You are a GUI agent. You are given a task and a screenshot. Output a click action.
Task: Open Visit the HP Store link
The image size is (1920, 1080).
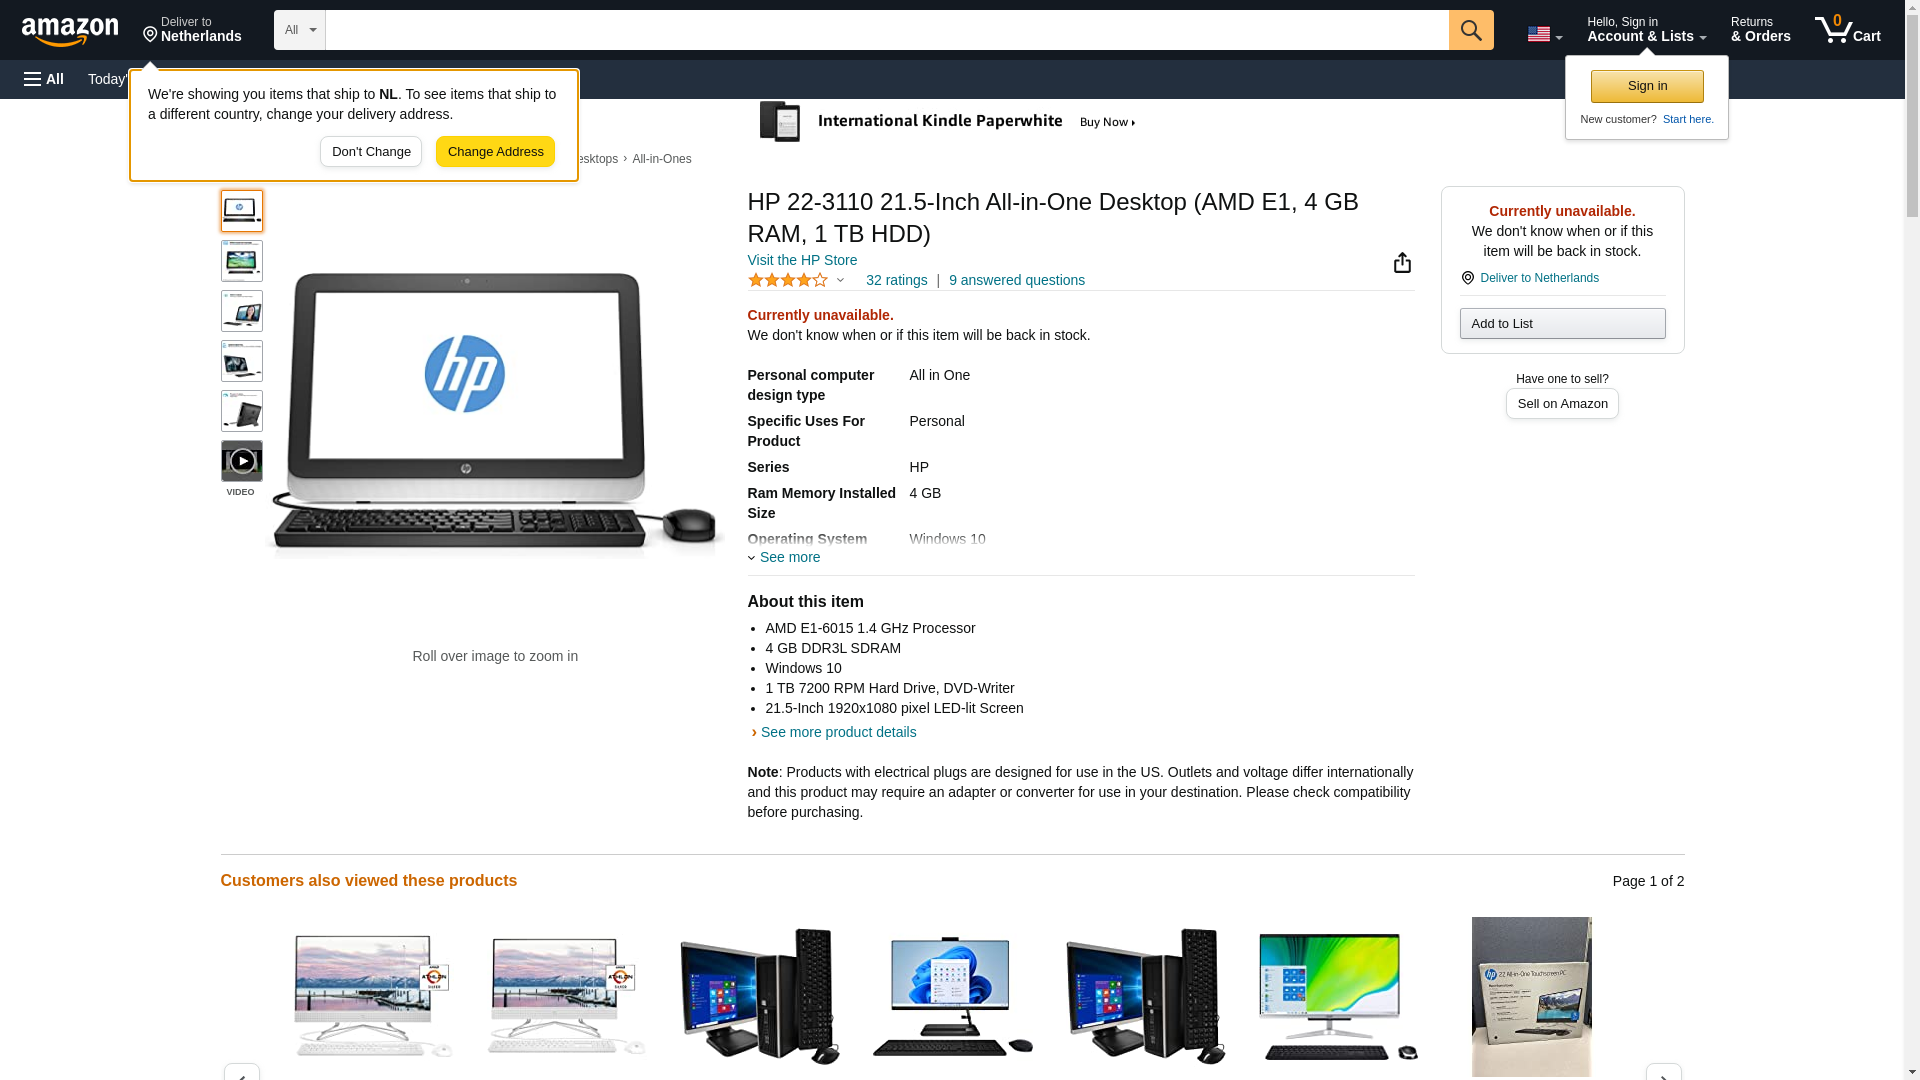[x=802, y=260]
